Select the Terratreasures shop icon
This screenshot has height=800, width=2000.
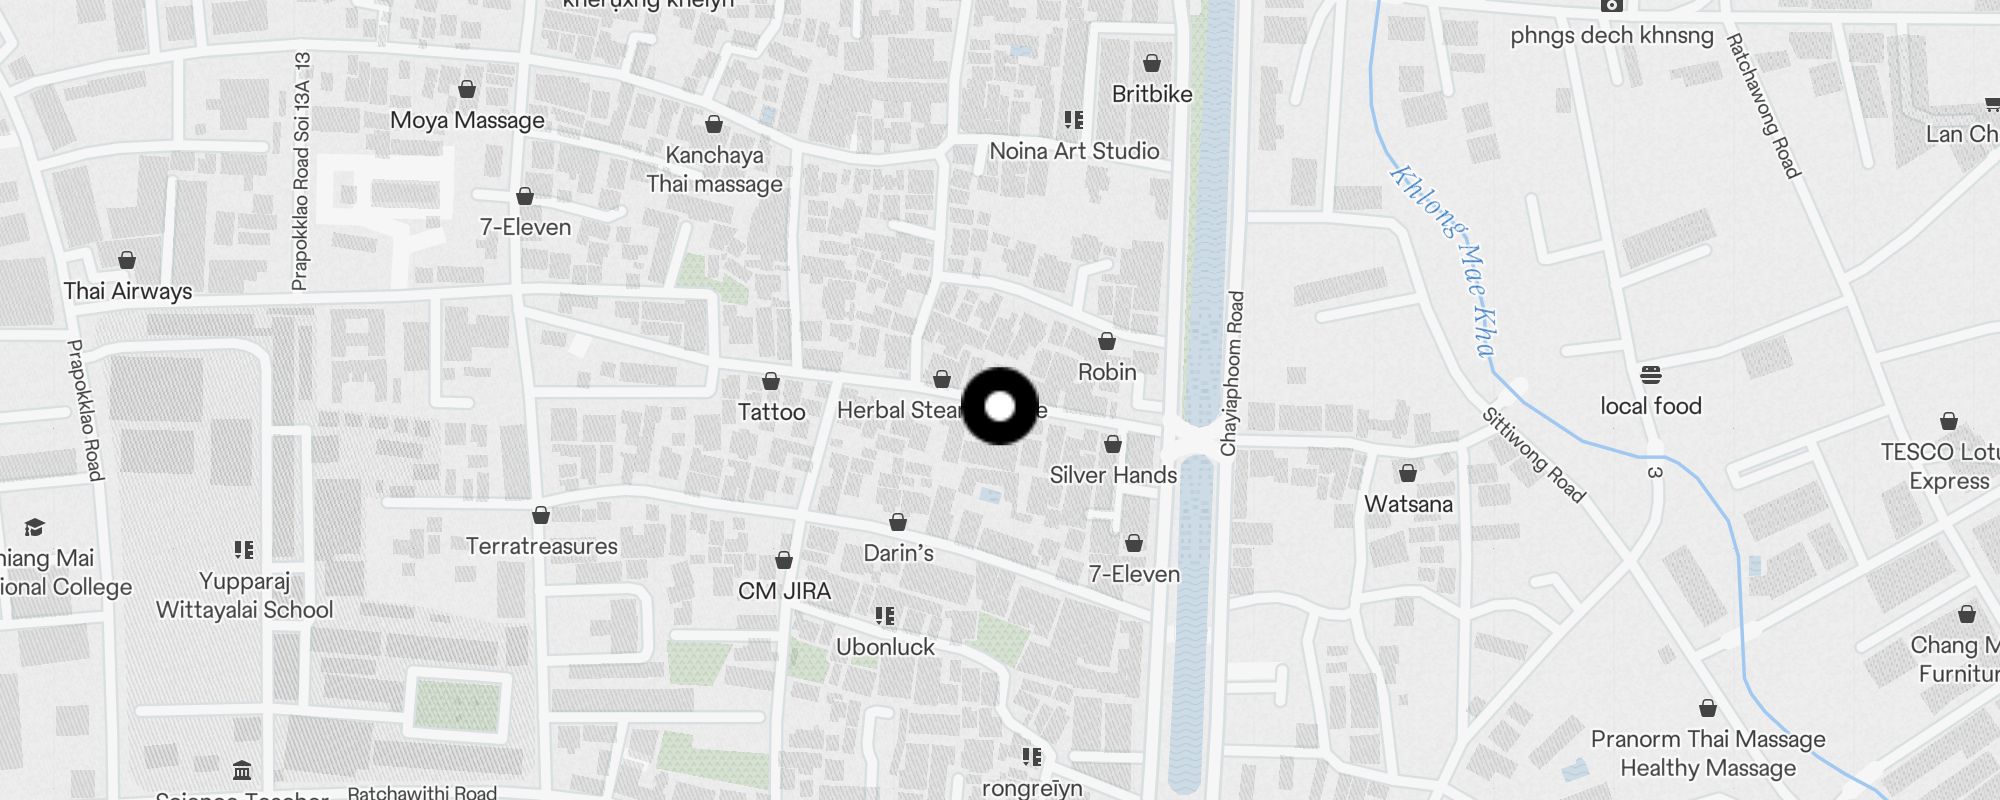(541, 516)
